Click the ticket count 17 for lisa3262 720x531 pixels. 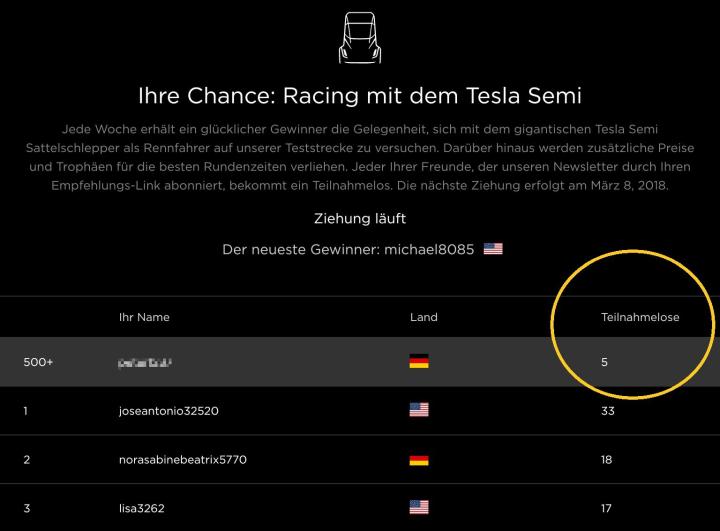click(606, 508)
